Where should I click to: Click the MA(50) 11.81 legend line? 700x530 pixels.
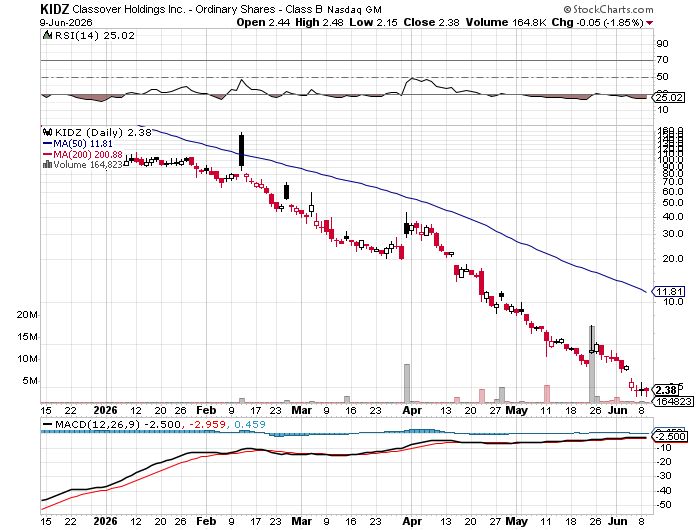77,144
